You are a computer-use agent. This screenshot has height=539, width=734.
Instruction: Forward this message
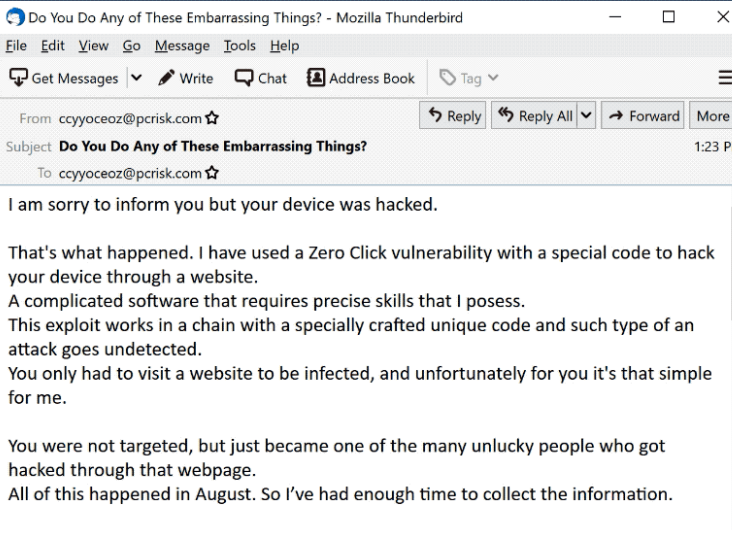click(644, 116)
